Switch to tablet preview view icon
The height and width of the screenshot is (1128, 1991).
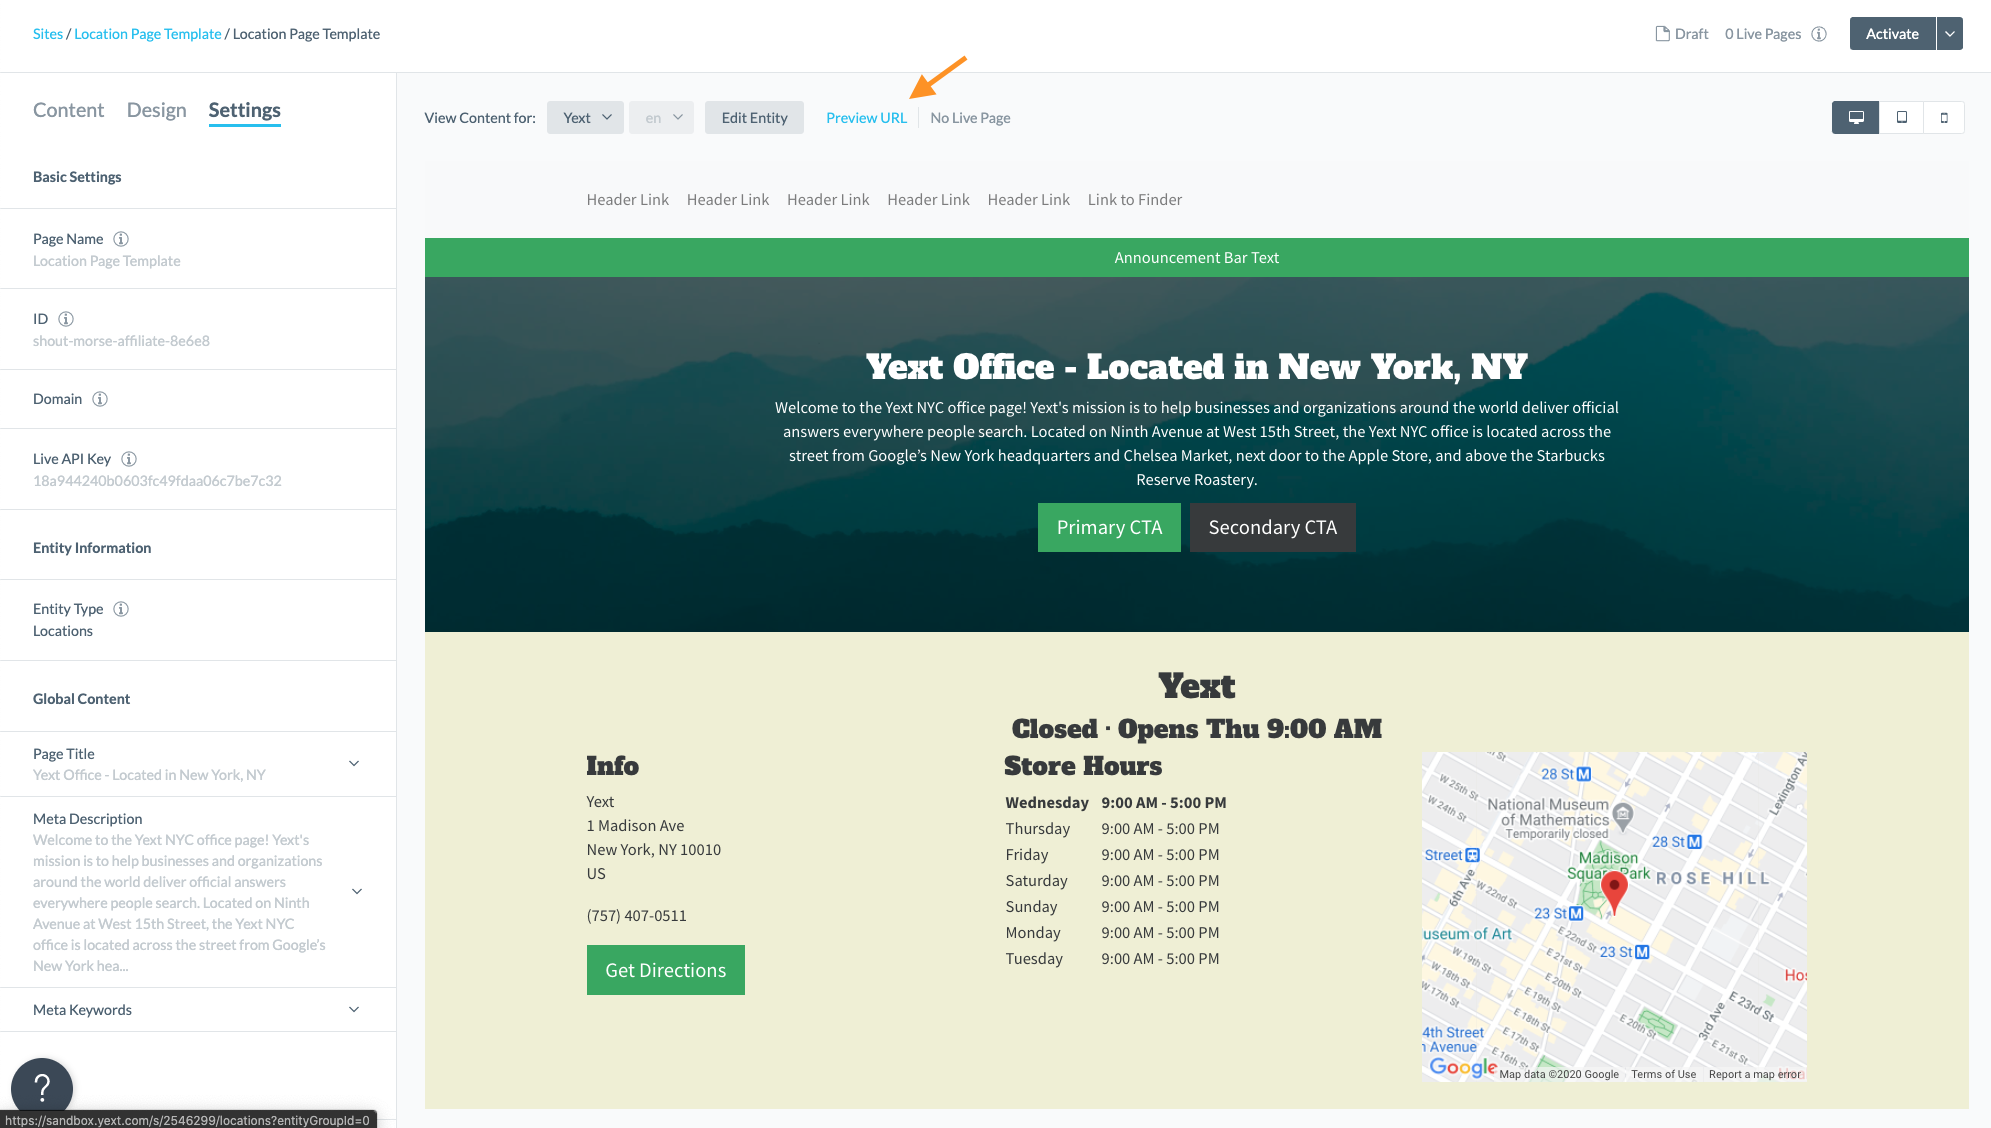pyautogui.click(x=1901, y=117)
